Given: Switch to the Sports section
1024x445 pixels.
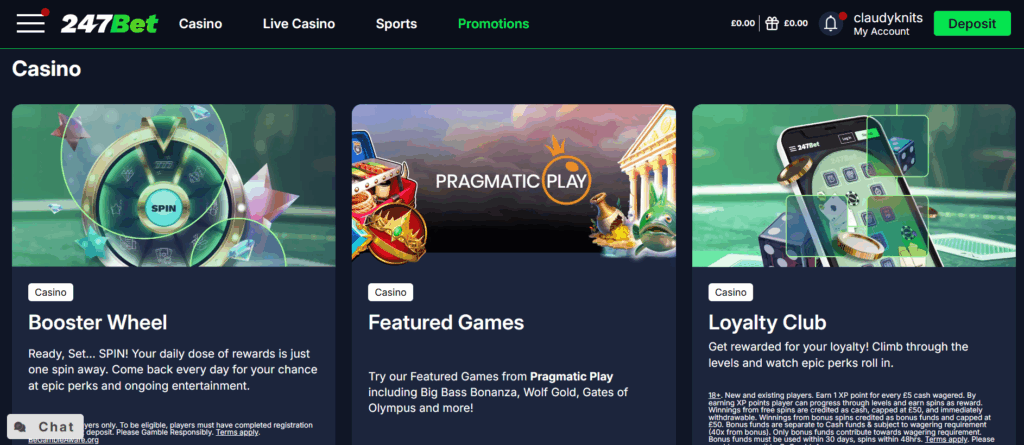Looking at the screenshot, I should [x=396, y=24].
